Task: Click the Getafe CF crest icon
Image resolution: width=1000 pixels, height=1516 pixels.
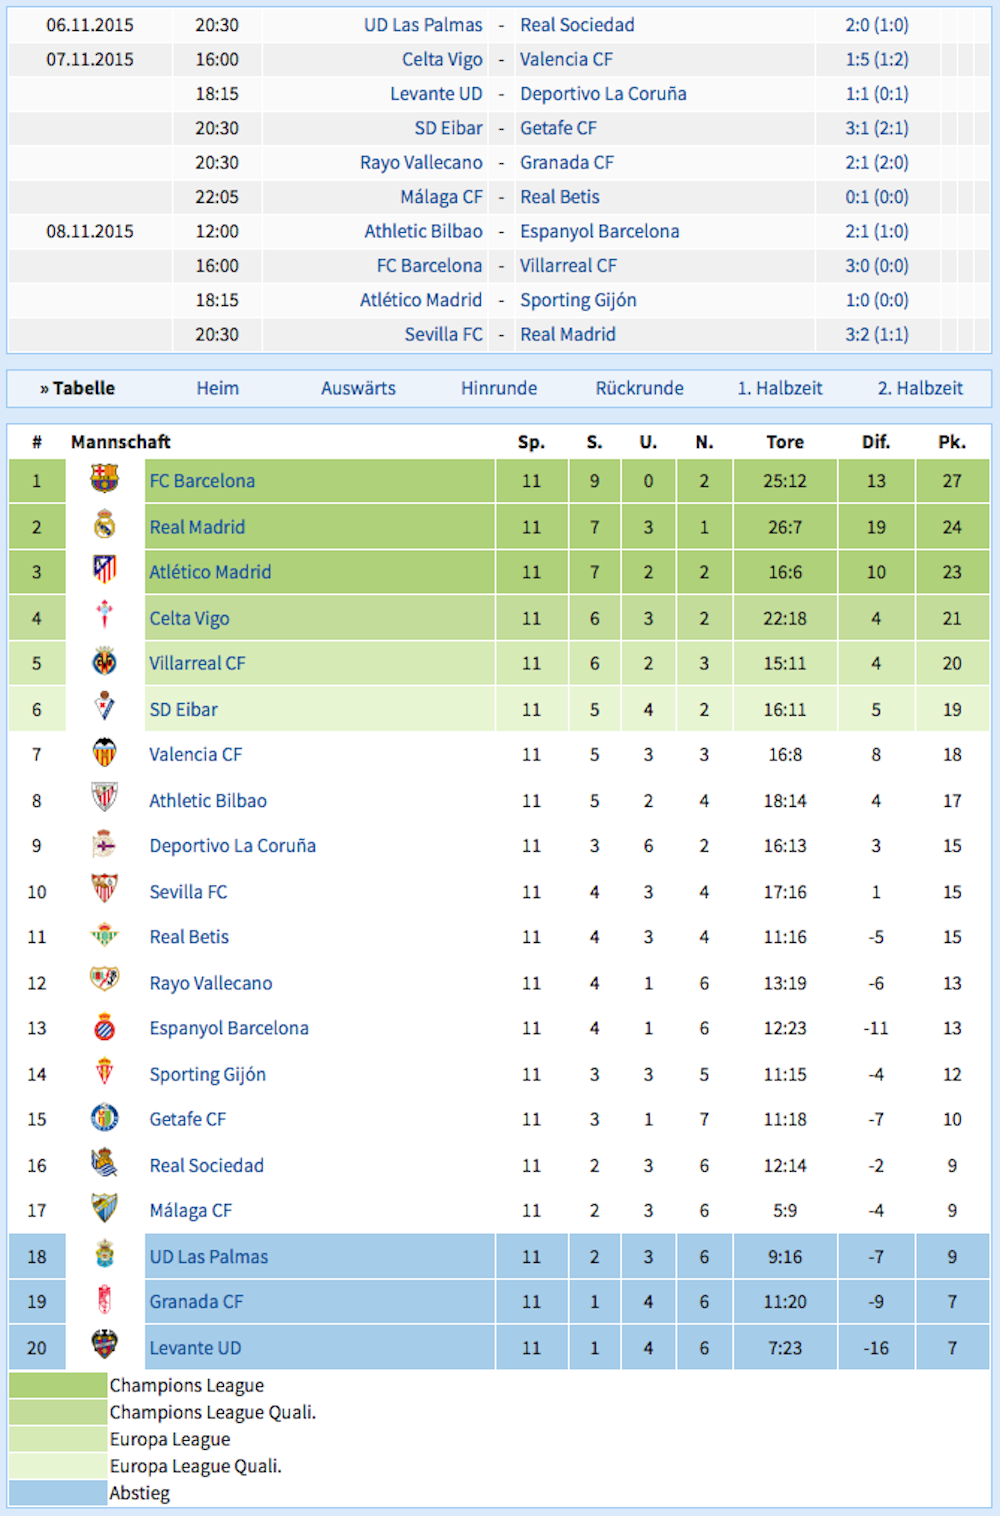Action: pos(104,1118)
